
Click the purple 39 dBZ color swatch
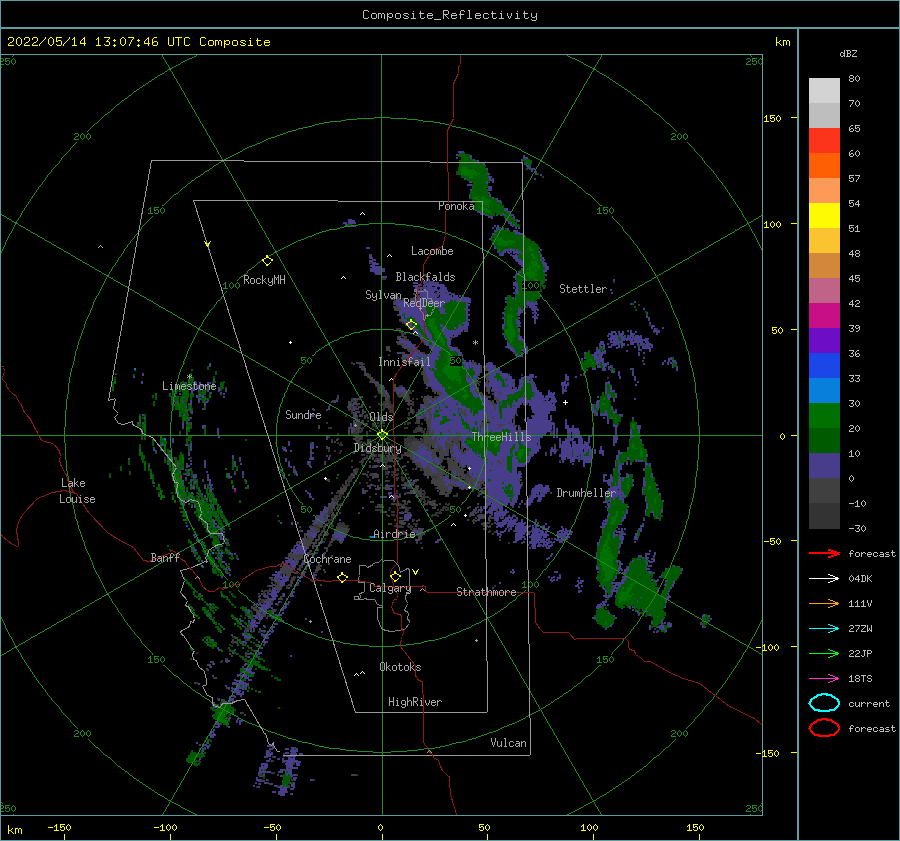824,340
